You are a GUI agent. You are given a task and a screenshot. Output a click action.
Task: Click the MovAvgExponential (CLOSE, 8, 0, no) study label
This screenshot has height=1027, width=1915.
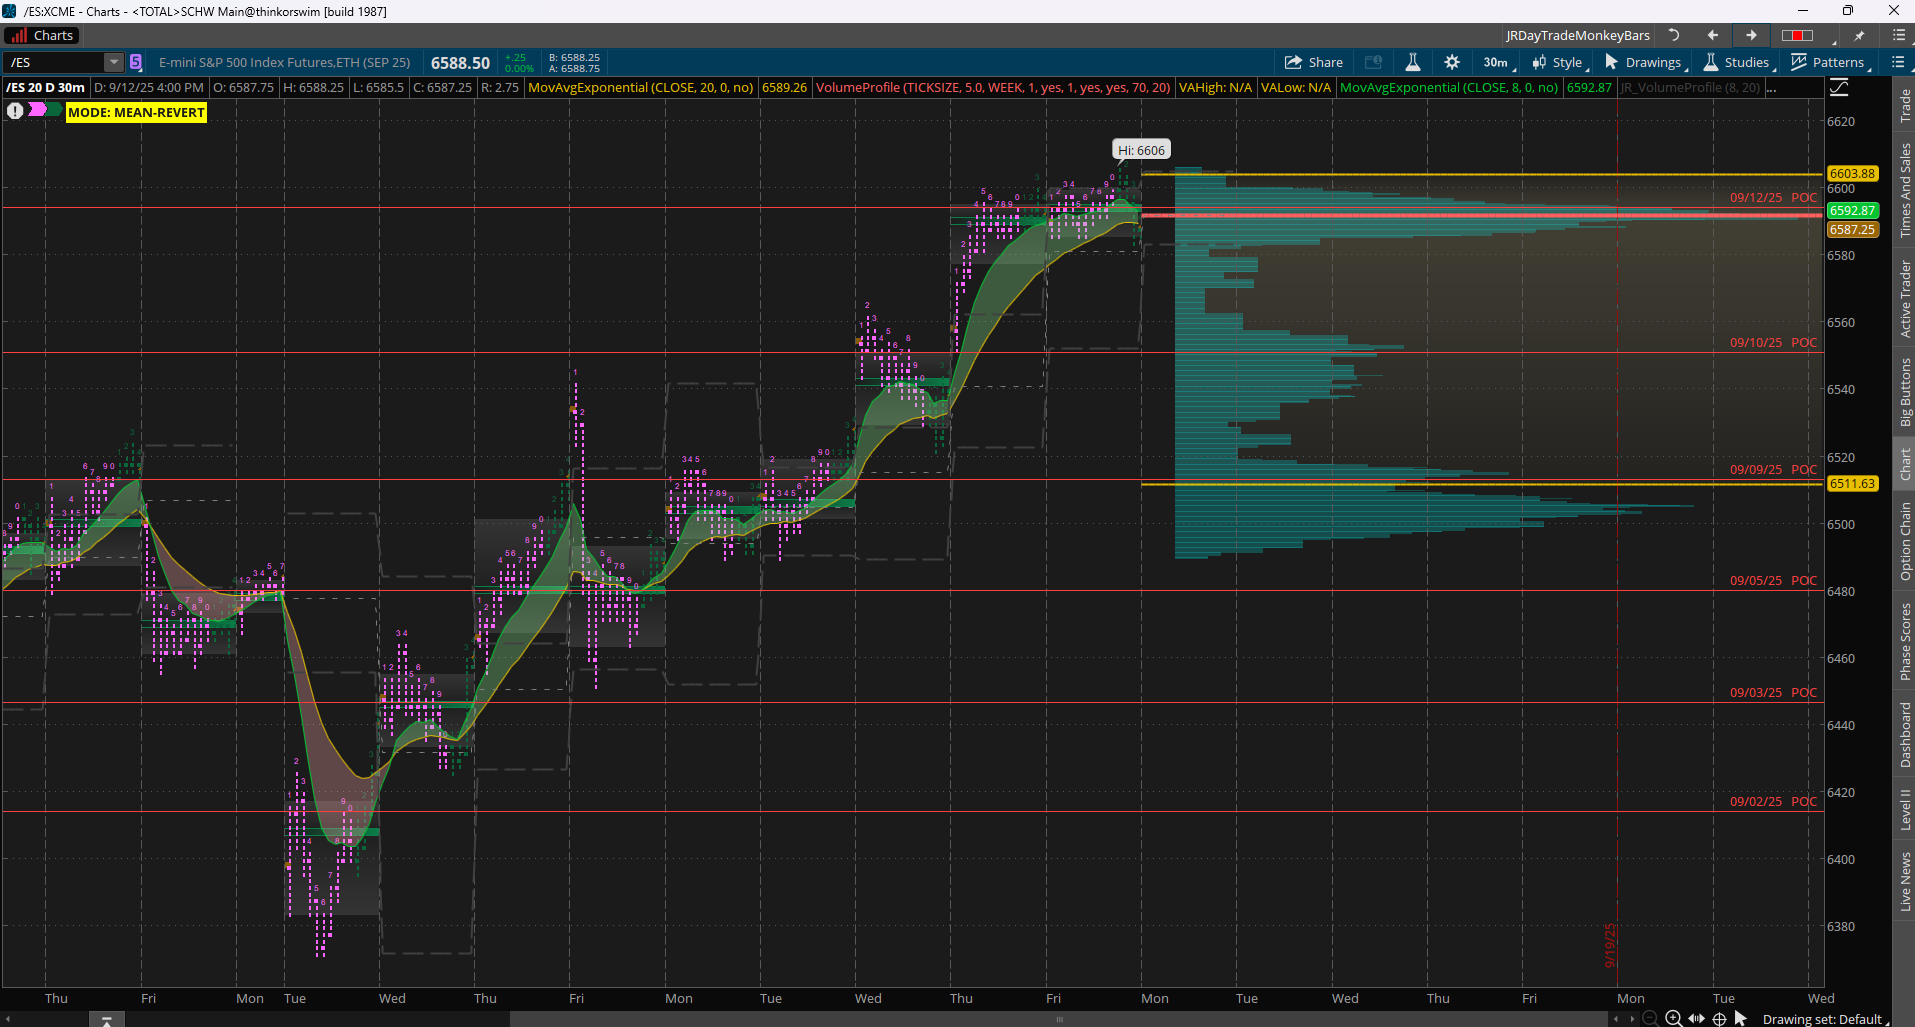[x=1449, y=87]
